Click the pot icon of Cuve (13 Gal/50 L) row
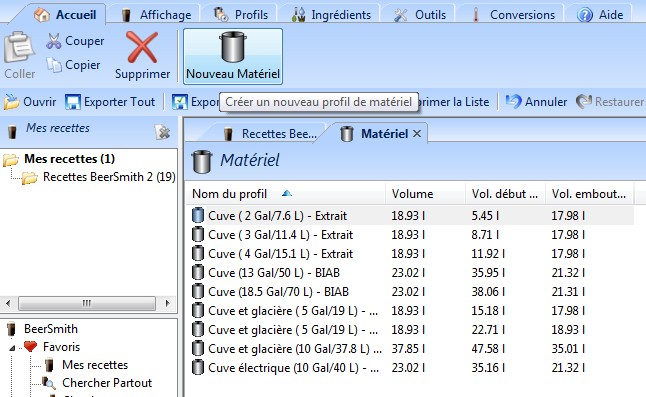This screenshot has width=646, height=397. (x=198, y=273)
